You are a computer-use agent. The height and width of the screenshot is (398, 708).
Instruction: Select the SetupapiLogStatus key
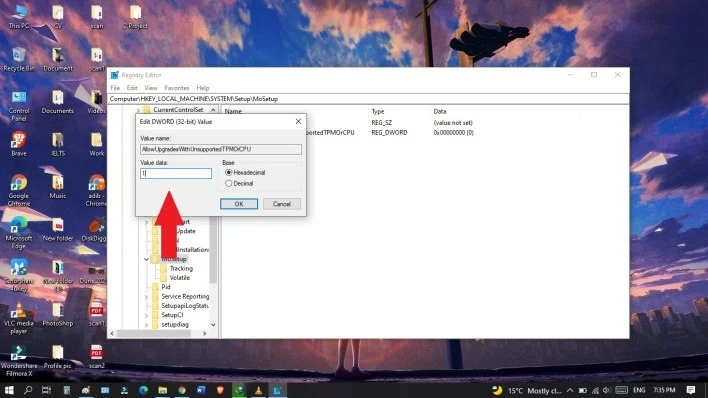pyautogui.click(x=185, y=306)
